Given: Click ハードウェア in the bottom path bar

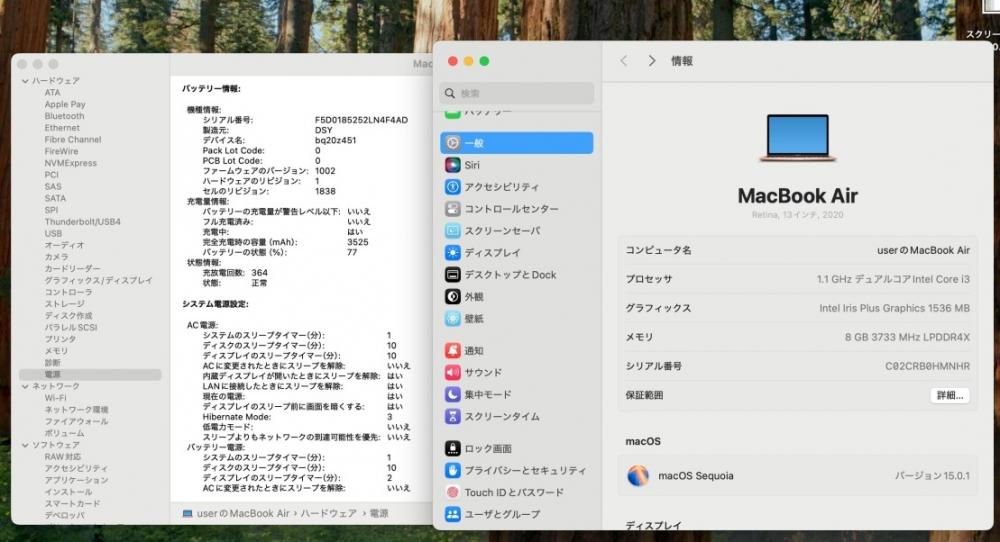Looking at the screenshot, I should (328, 513).
